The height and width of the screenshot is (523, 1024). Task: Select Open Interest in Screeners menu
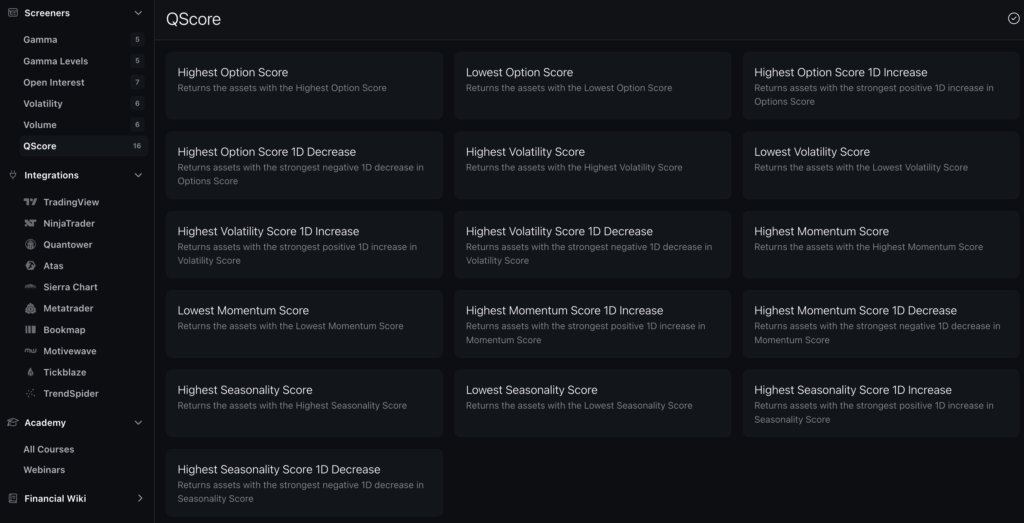coord(54,82)
